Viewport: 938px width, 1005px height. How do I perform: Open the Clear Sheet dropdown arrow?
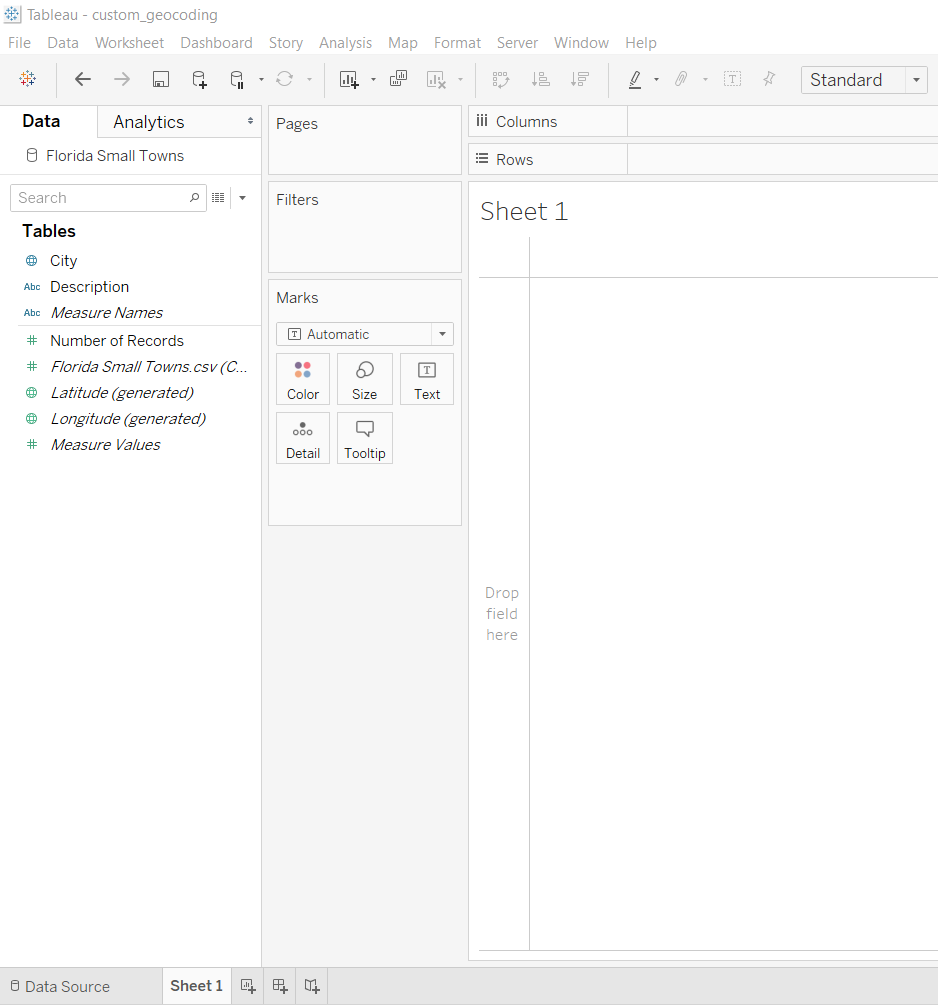(x=460, y=79)
